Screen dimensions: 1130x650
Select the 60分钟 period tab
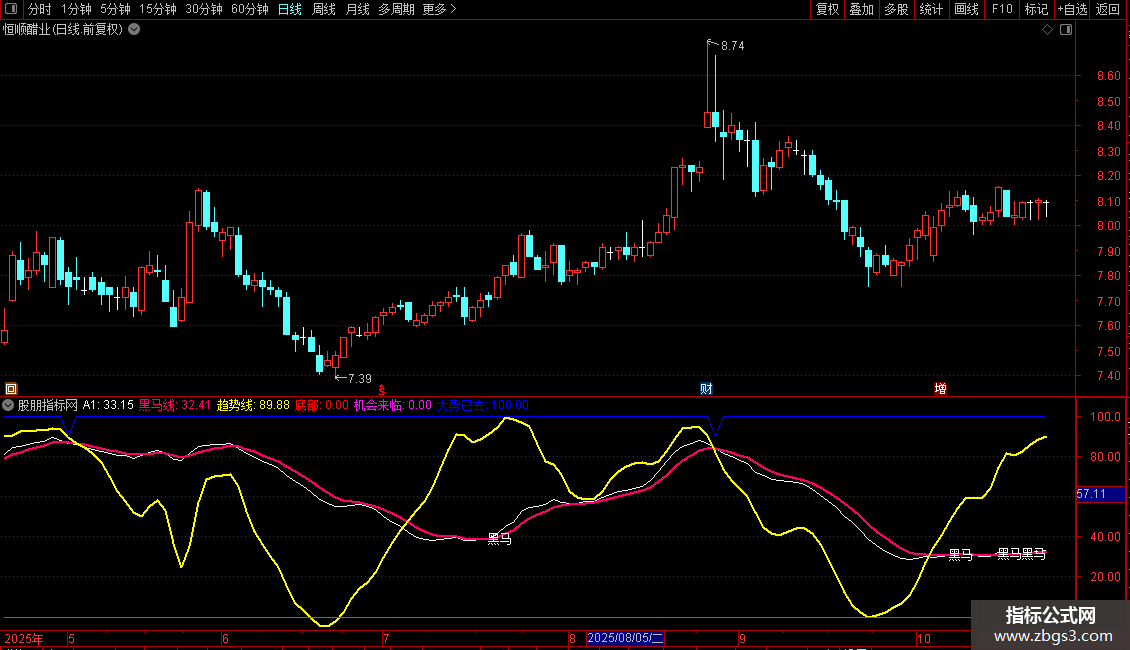coord(250,10)
